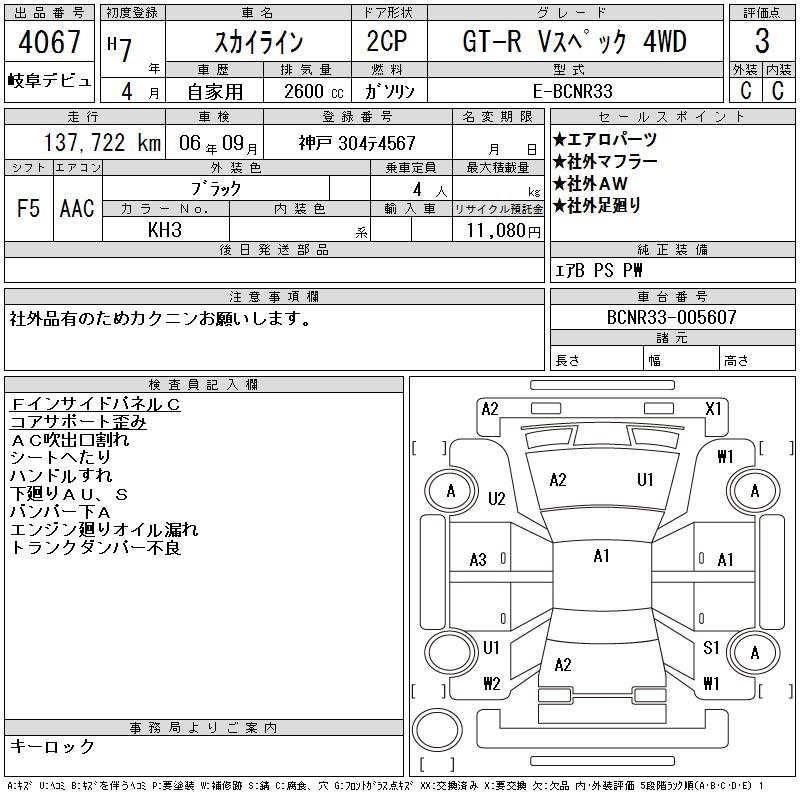Select the displacement value 2600 cc
The width and height of the screenshot is (800, 800).
(x=314, y=91)
